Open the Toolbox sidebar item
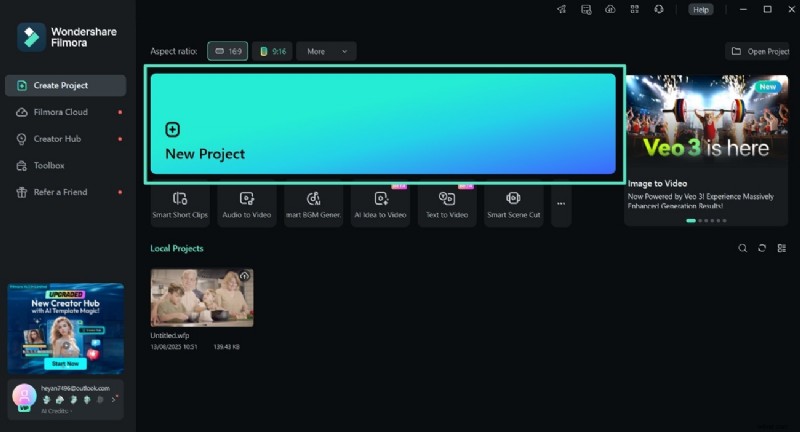This screenshot has width=800, height=432. 49,165
